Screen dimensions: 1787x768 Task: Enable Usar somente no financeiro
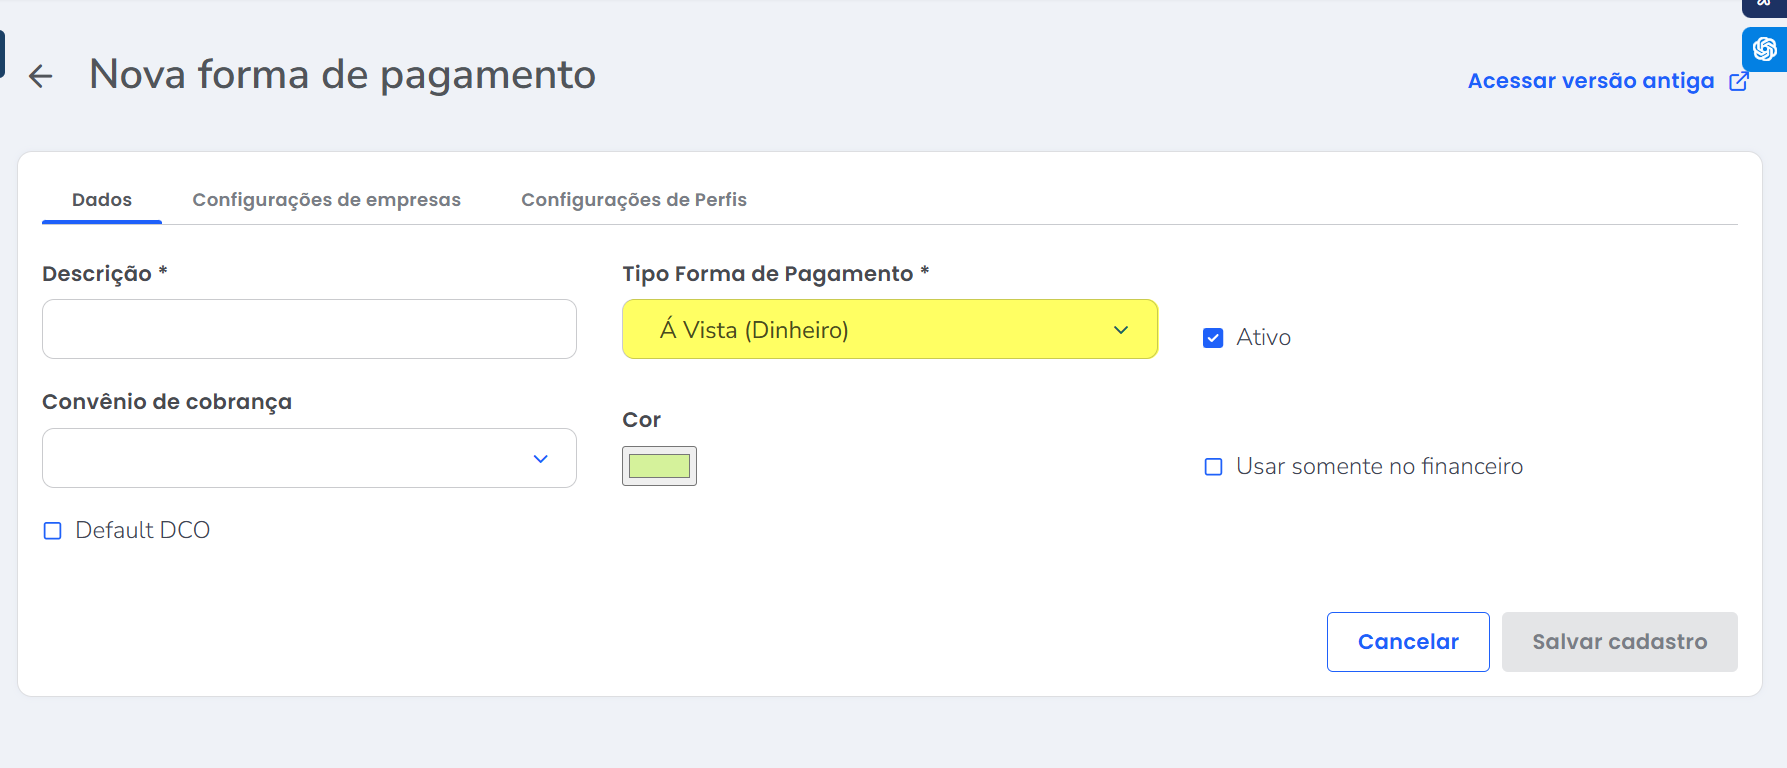tap(1213, 467)
